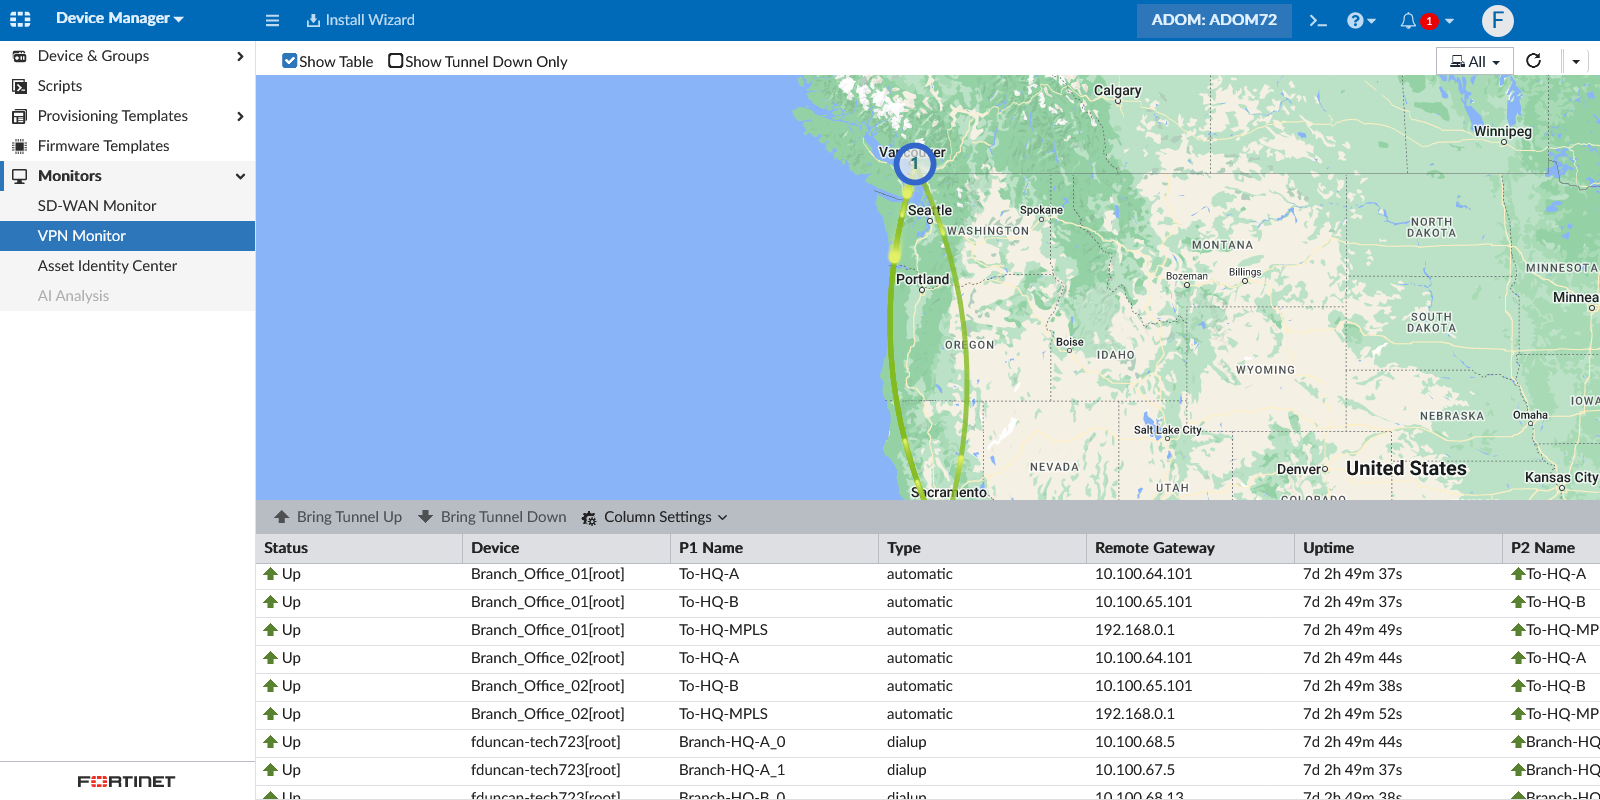Click the refresh icon above map
The width and height of the screenshot is (1600, 800).
tap(1533, 61)
